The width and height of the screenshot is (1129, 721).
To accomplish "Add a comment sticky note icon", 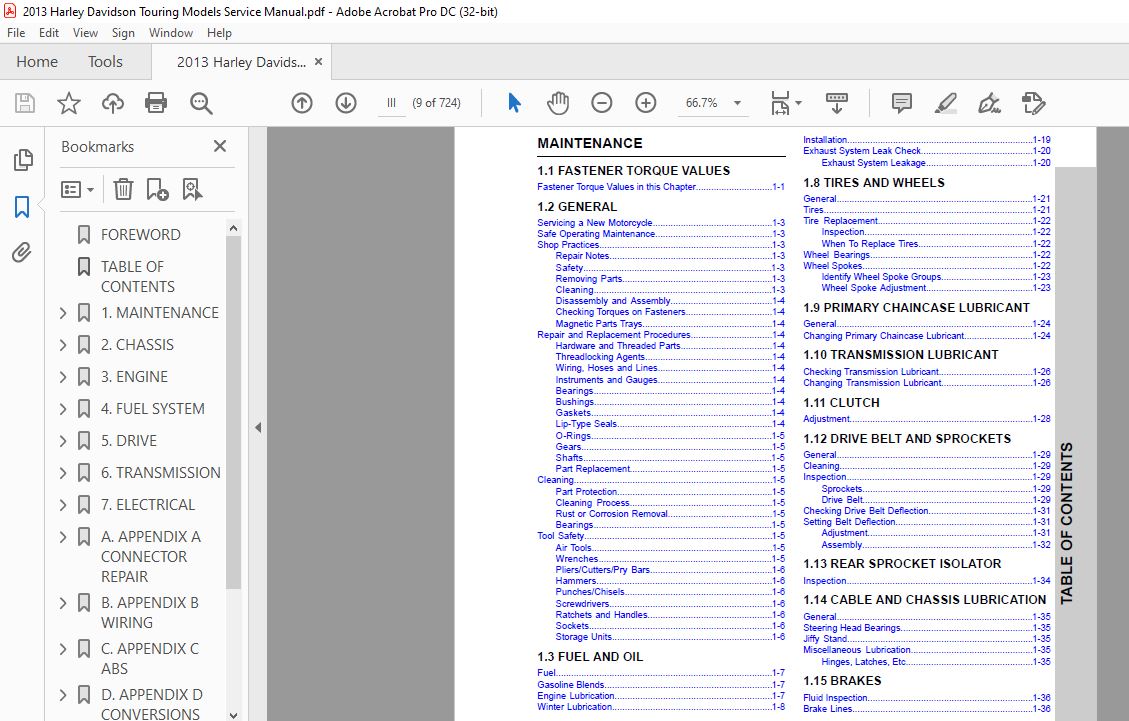I will 901,103.
